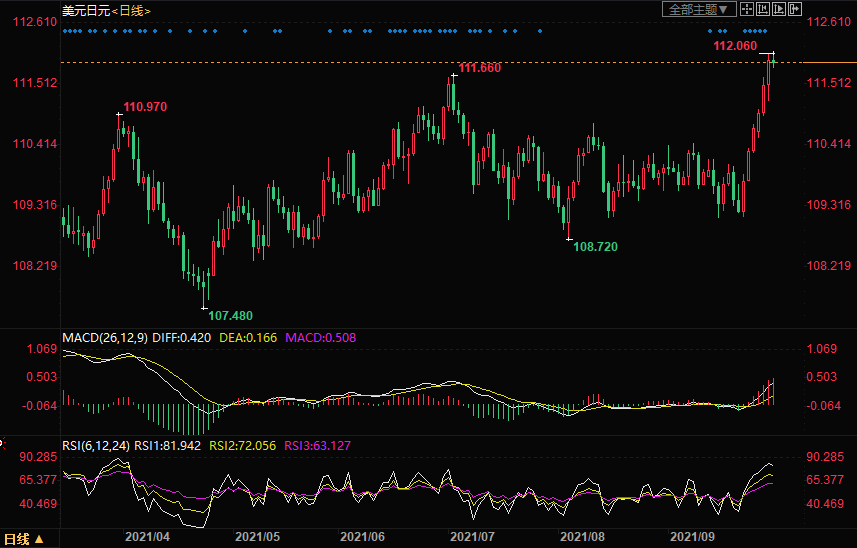Click the 美元日元 chart title
857x548 pixels.
[84, 10]
